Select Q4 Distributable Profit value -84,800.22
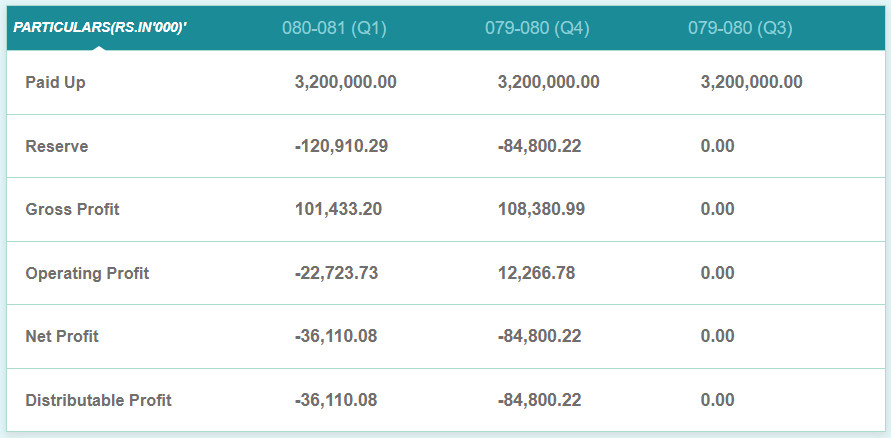Viewport: 891px width, 438px height. [539, 400]
